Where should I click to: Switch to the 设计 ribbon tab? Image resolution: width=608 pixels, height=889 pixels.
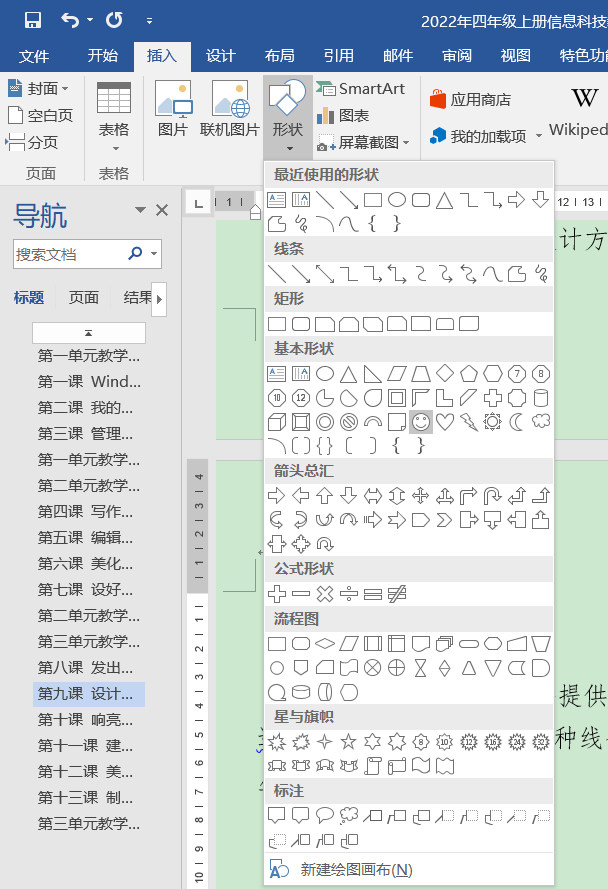pyautogui.click(x=220, y=56)
